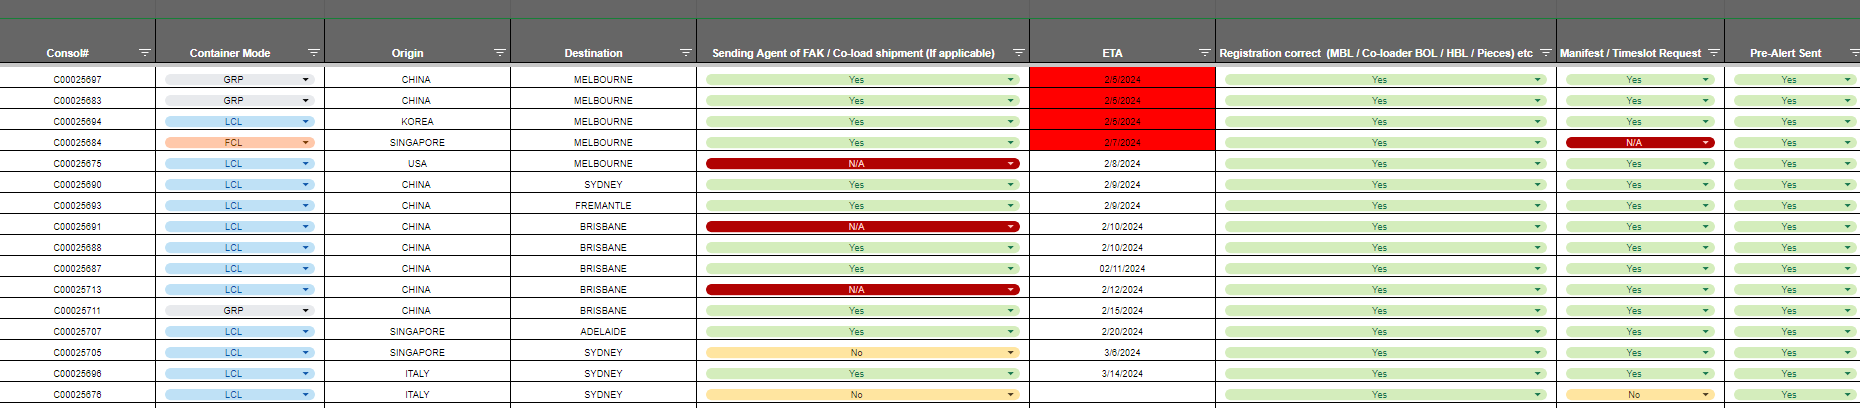Select the SYDNEY destination cell for C00025690
Viewport: 1860px width, 408px height.
(603, 184)
